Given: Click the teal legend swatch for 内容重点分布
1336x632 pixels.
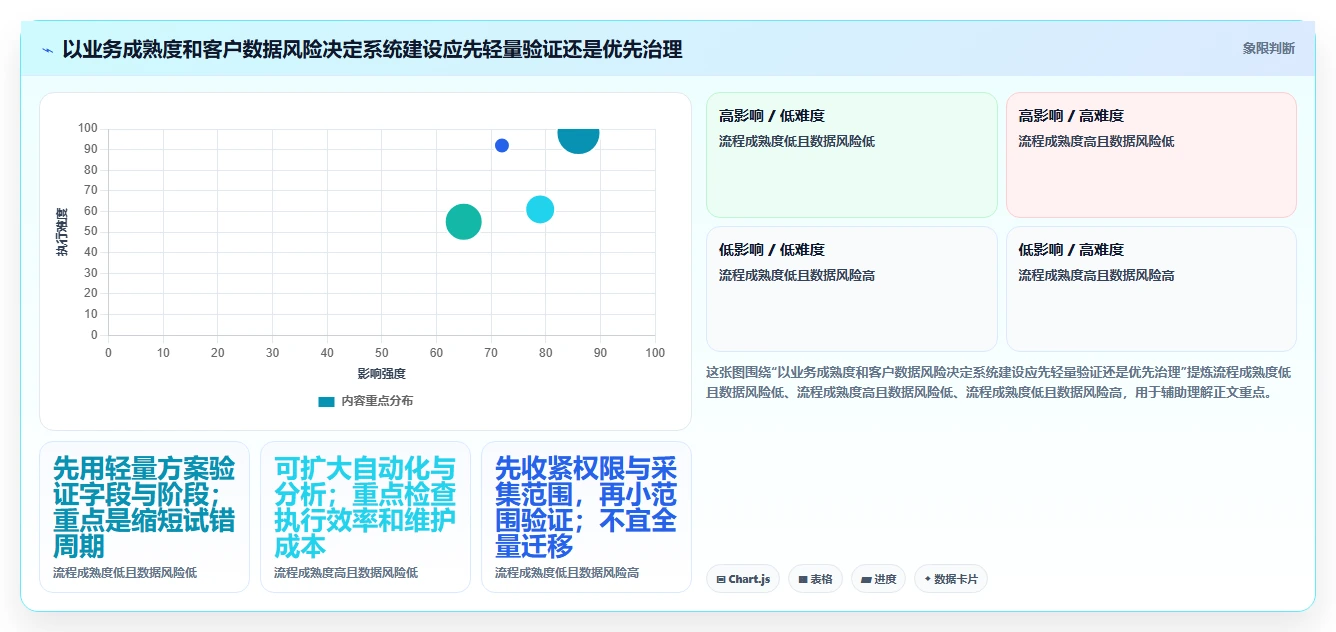Looking at the screenshot, I should (326, 401).
